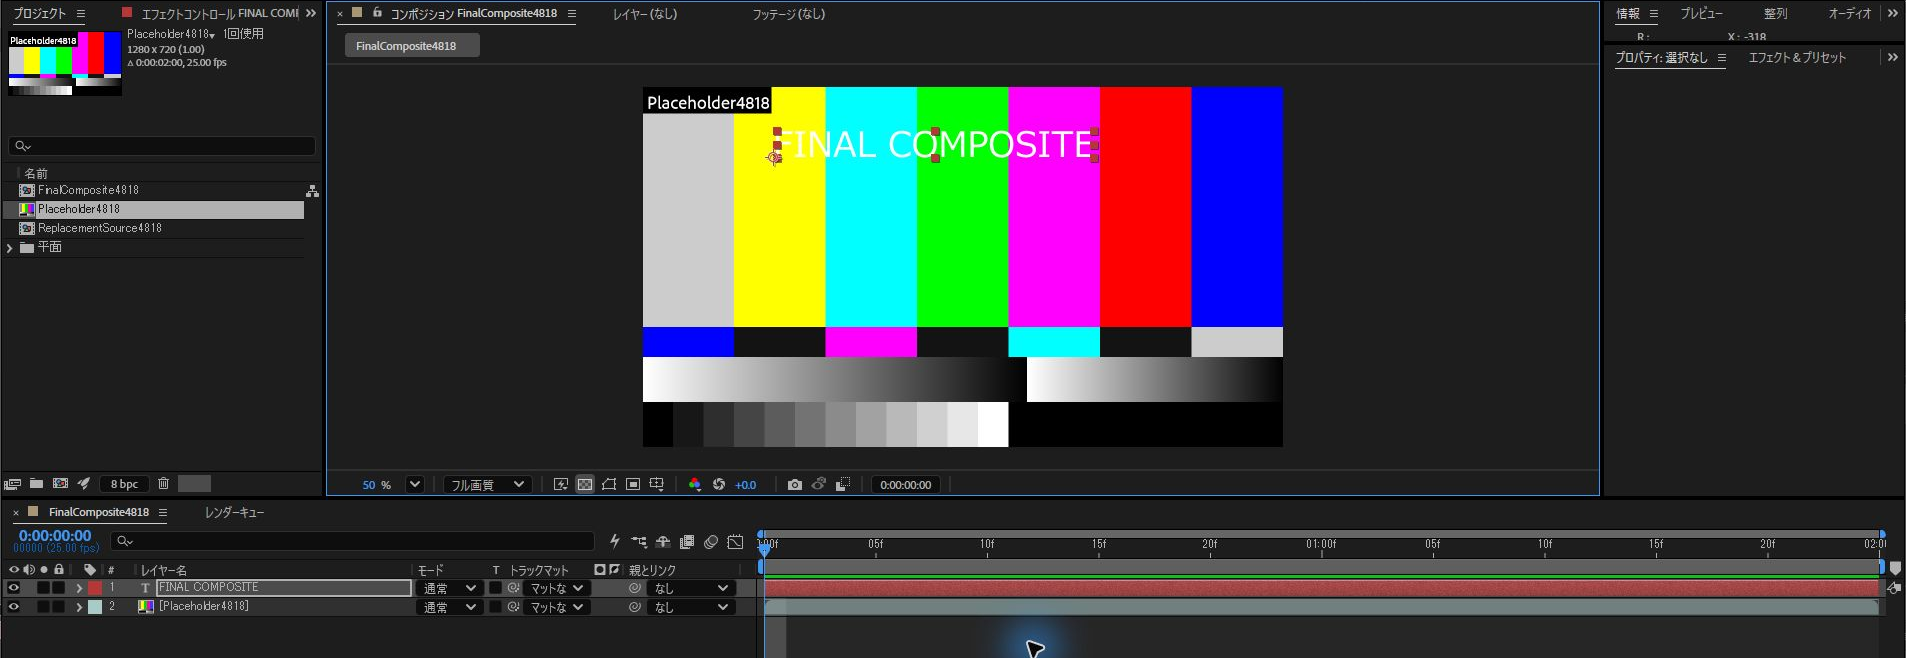Open grid and guide options

click(657, 485)
